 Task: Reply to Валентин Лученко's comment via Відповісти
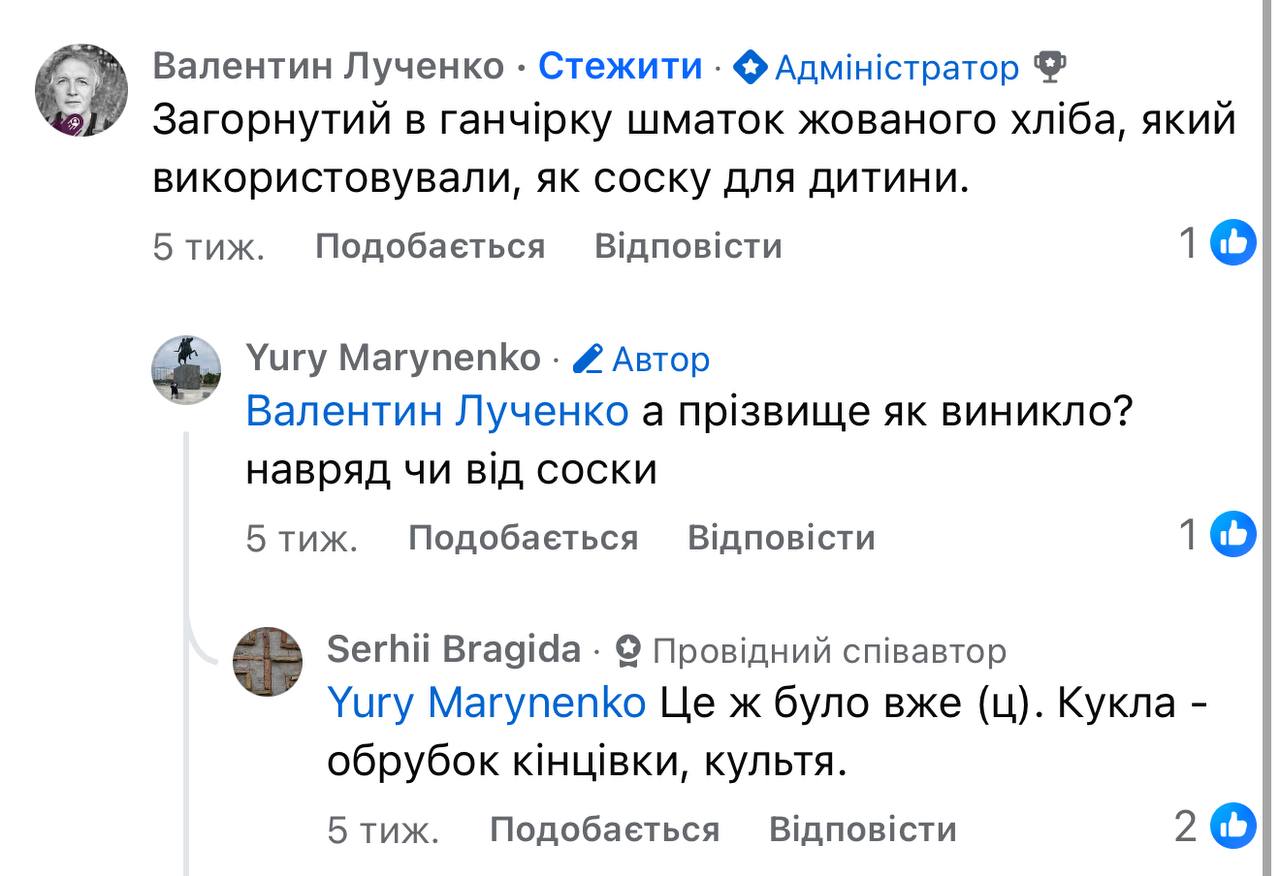click(x=688, y=246)
